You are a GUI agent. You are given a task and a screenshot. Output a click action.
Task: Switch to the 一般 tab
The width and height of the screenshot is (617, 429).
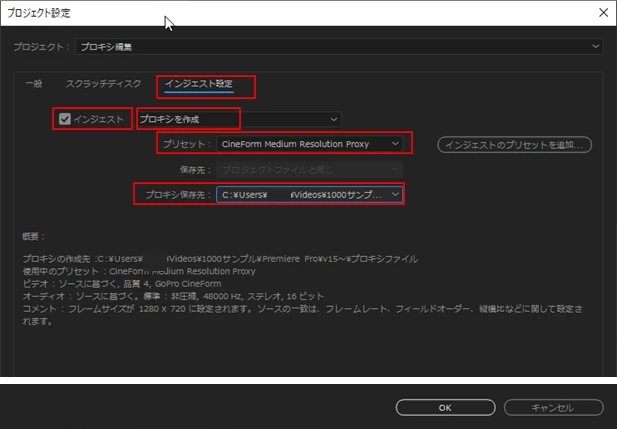click(x=34, y=83)
